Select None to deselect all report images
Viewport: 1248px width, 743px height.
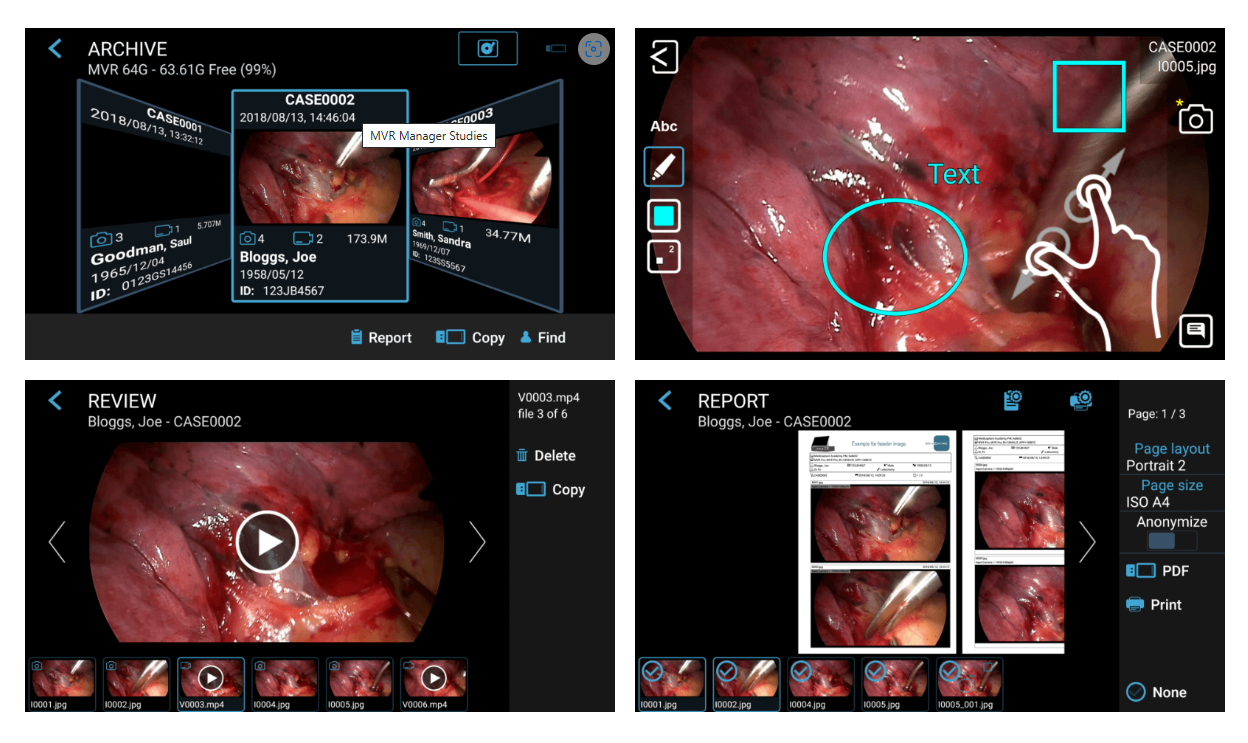point(1156,692)
